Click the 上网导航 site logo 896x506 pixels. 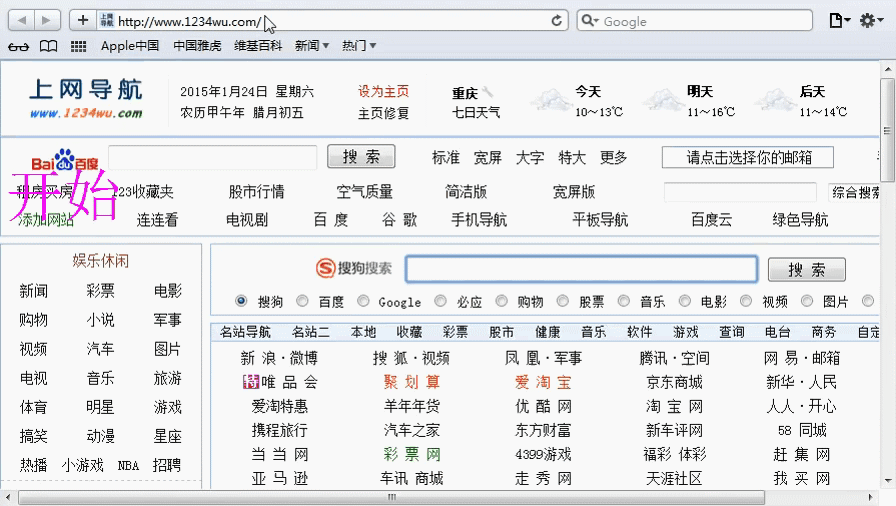point(86,98)
